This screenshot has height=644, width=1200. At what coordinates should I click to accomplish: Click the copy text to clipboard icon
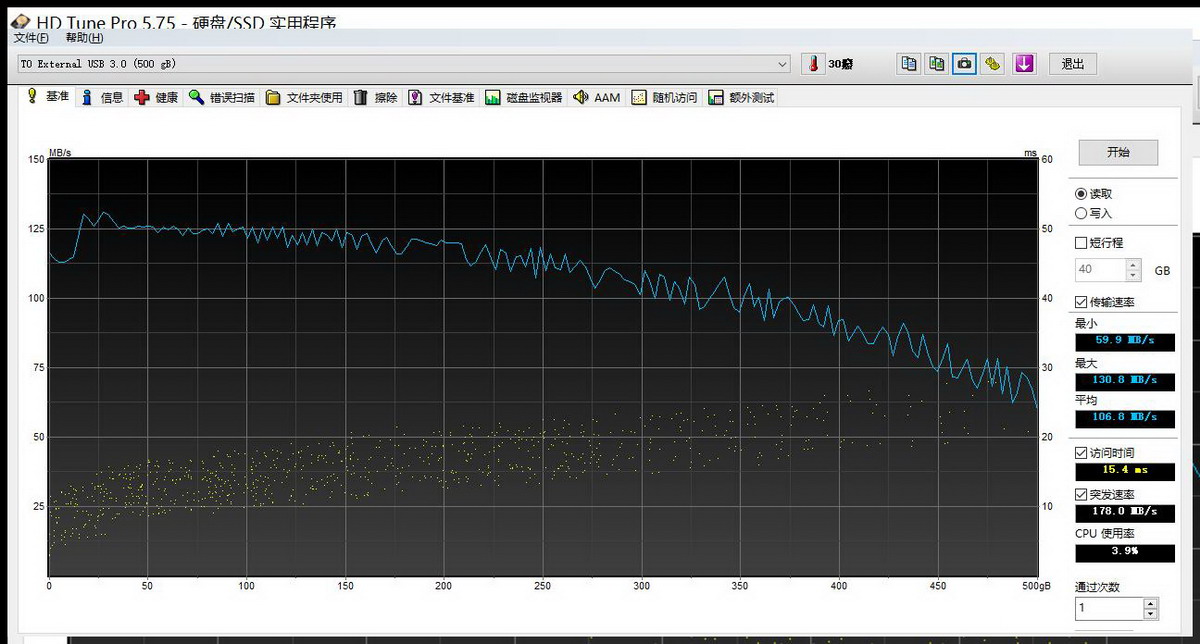coord(908,64)
